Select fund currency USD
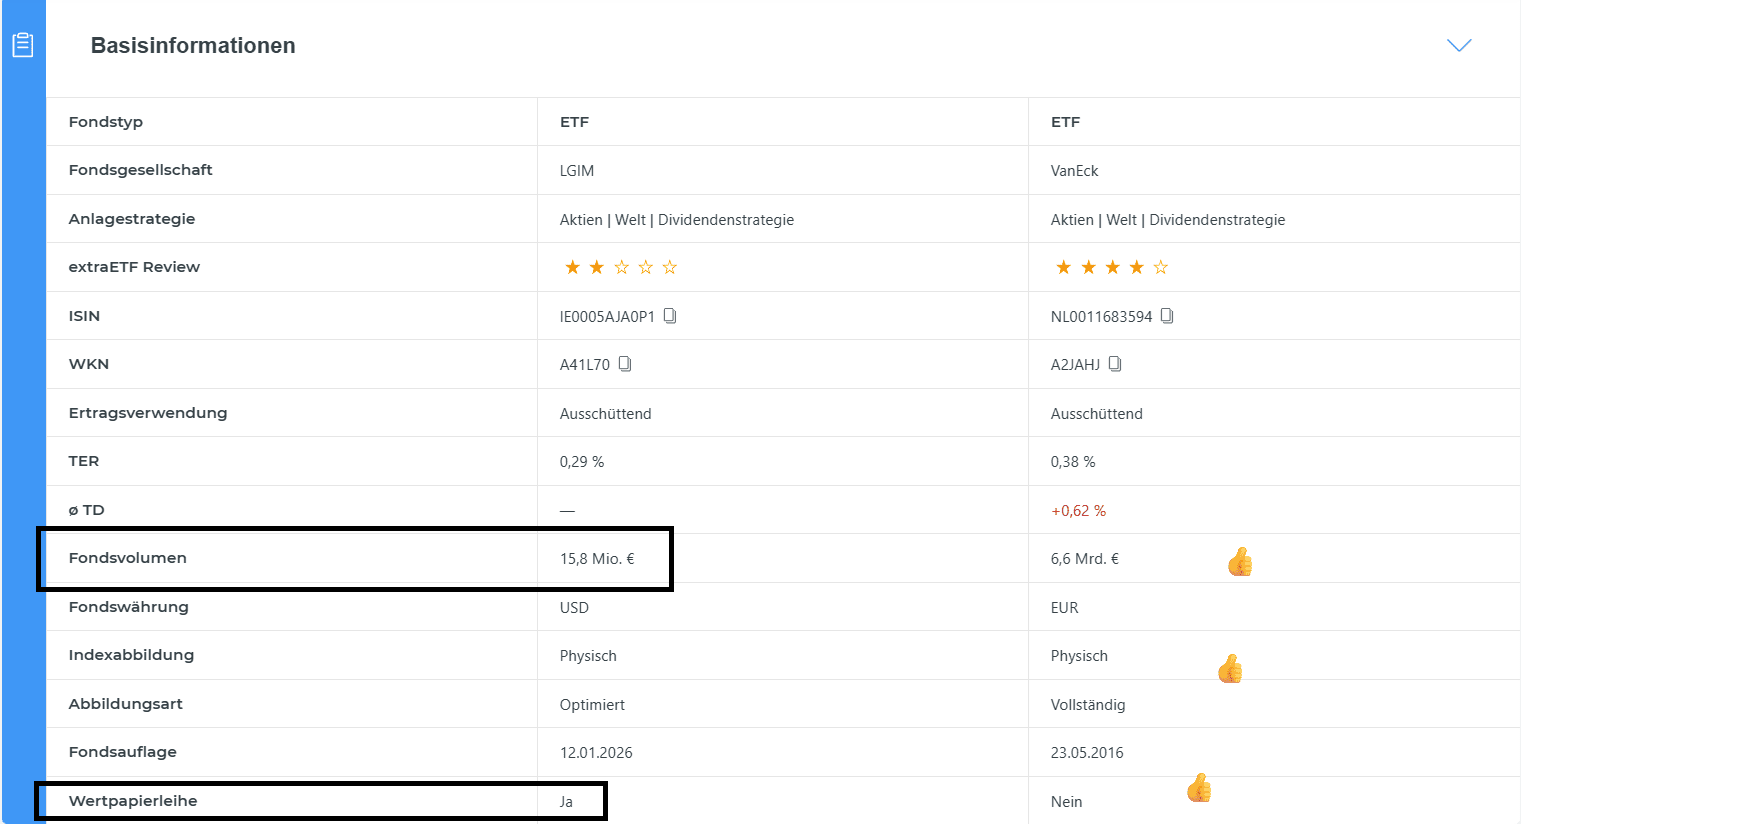Screen dimensions: 1742x824 tap(574, 608)
